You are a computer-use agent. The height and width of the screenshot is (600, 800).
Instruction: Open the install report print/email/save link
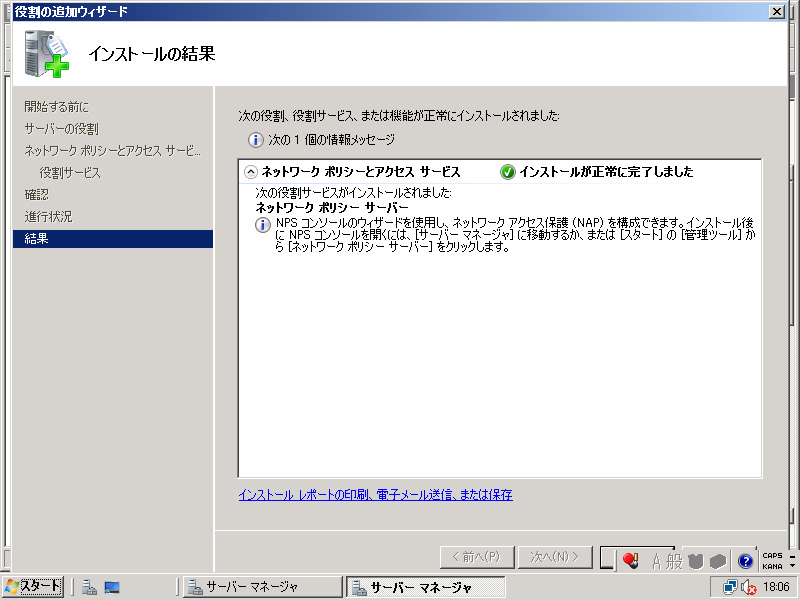coord(375,494)
